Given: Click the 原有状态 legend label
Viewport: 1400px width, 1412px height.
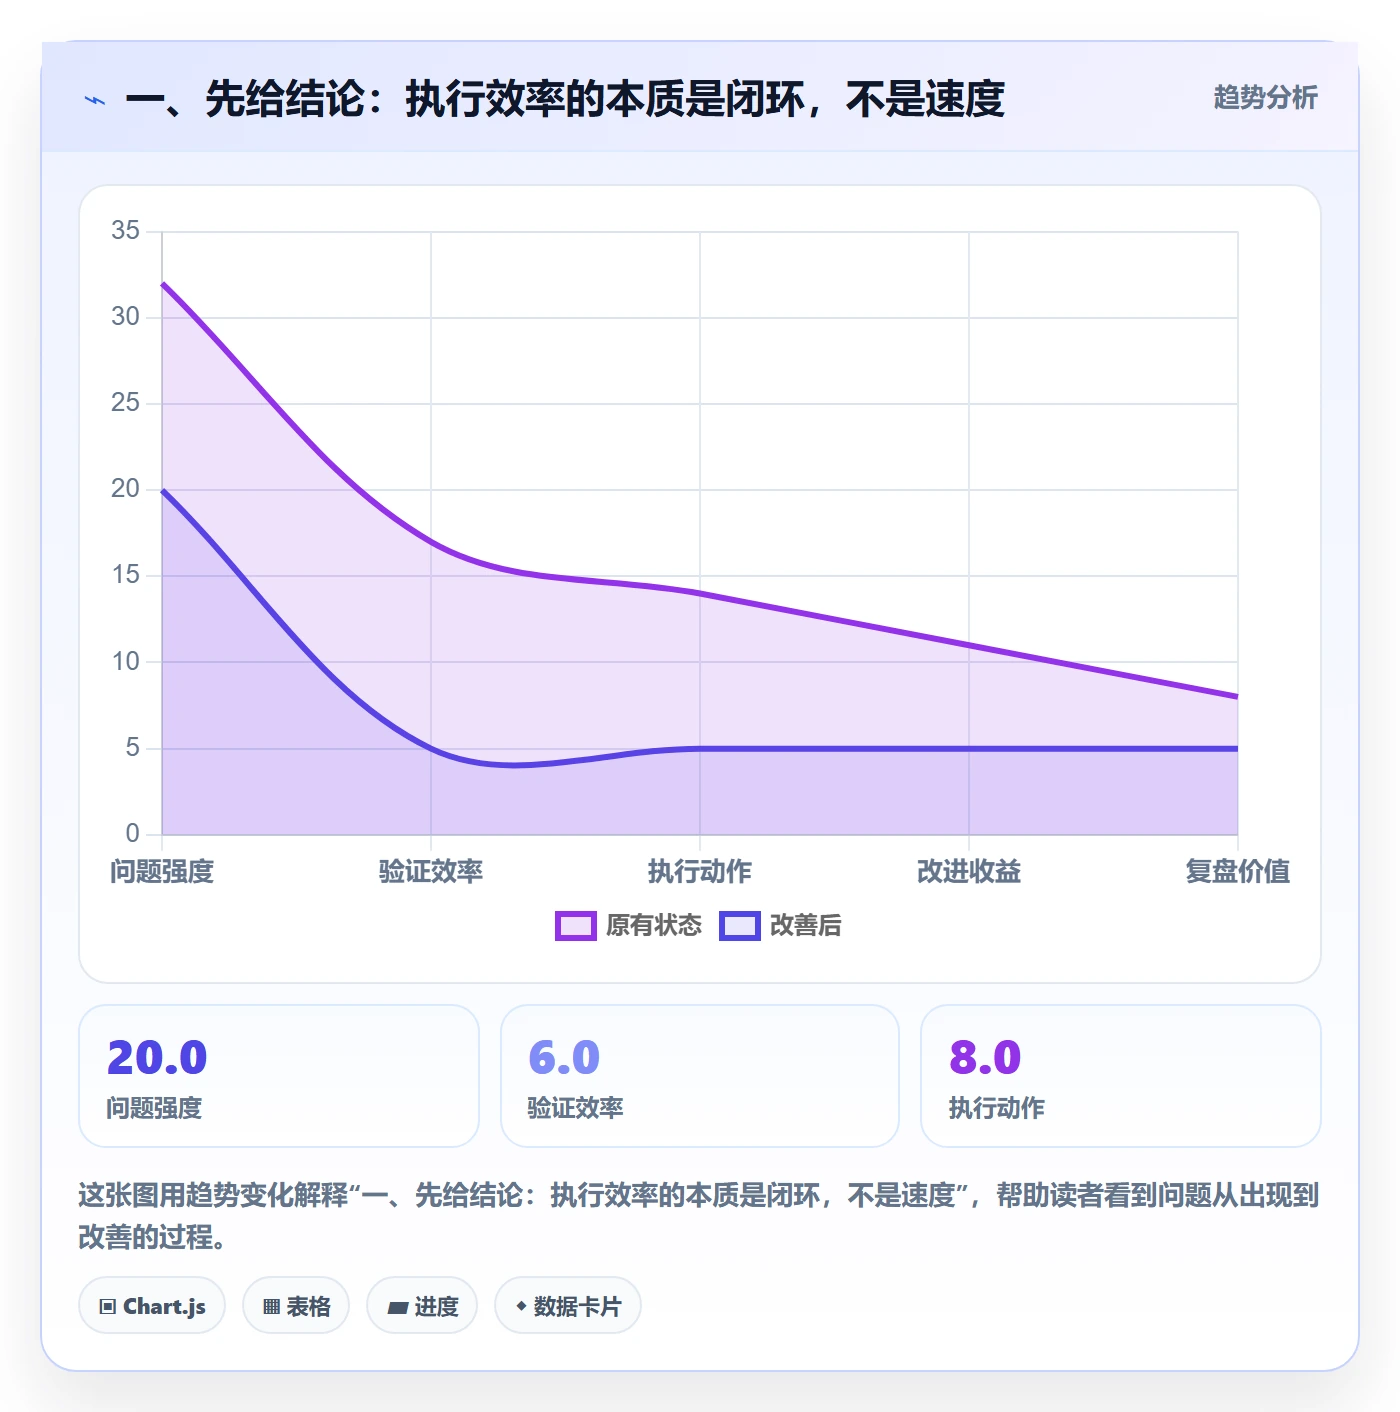Looking at the screenshot, I should (654, 926).
